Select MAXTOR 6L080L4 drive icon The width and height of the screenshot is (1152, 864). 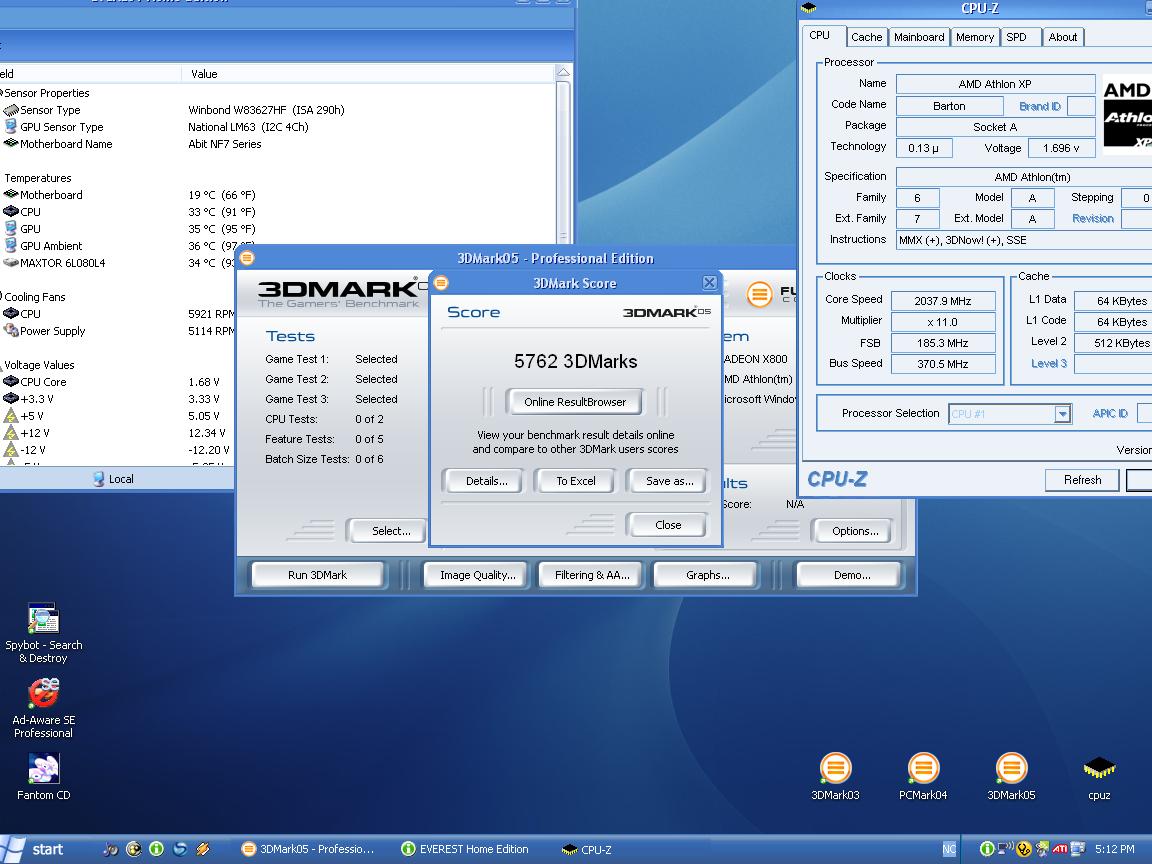[x=10, y=262]
